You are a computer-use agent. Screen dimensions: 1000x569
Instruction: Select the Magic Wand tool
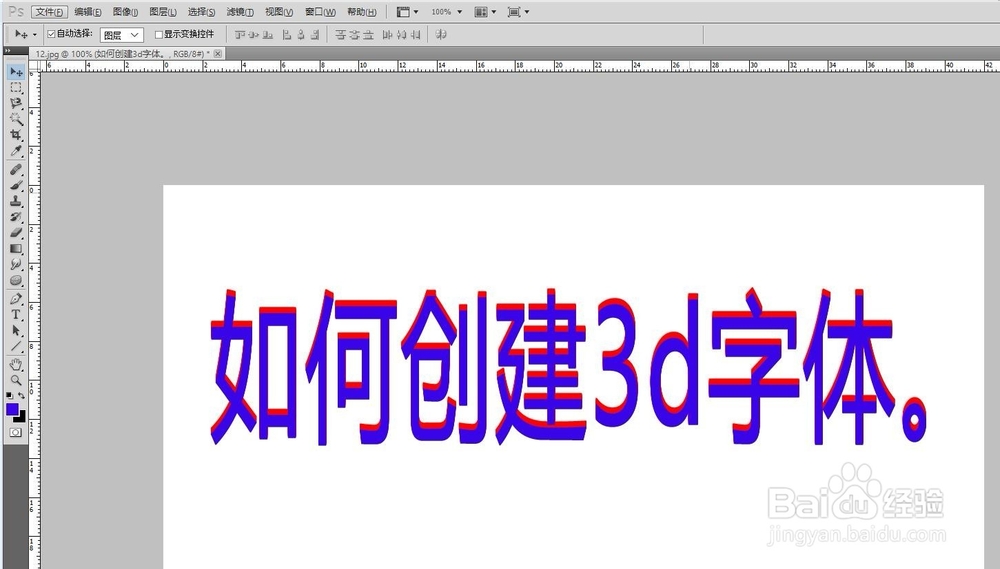click(x=16, y=119)
